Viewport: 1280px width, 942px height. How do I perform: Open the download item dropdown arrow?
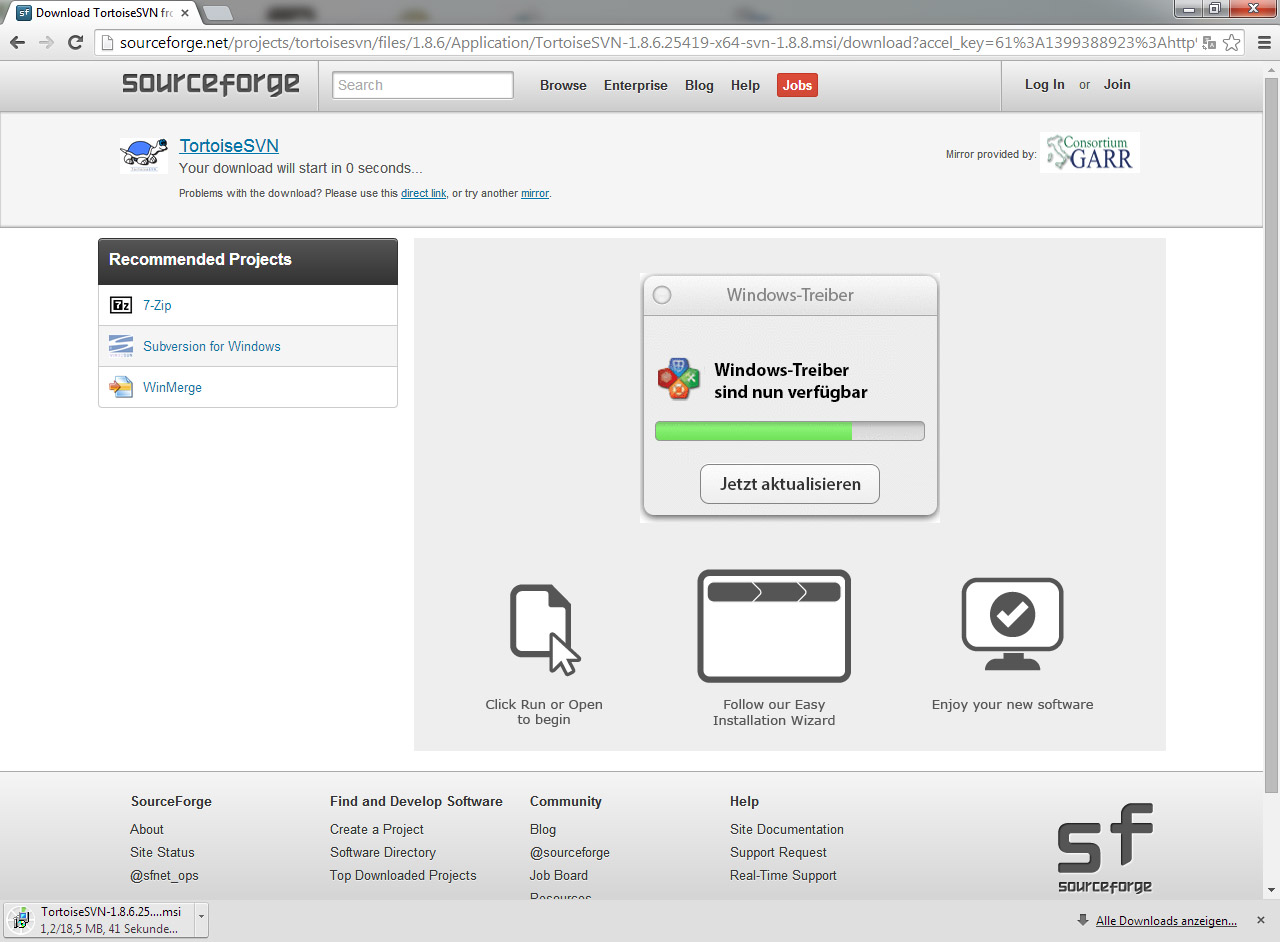(x=201, y=920)
